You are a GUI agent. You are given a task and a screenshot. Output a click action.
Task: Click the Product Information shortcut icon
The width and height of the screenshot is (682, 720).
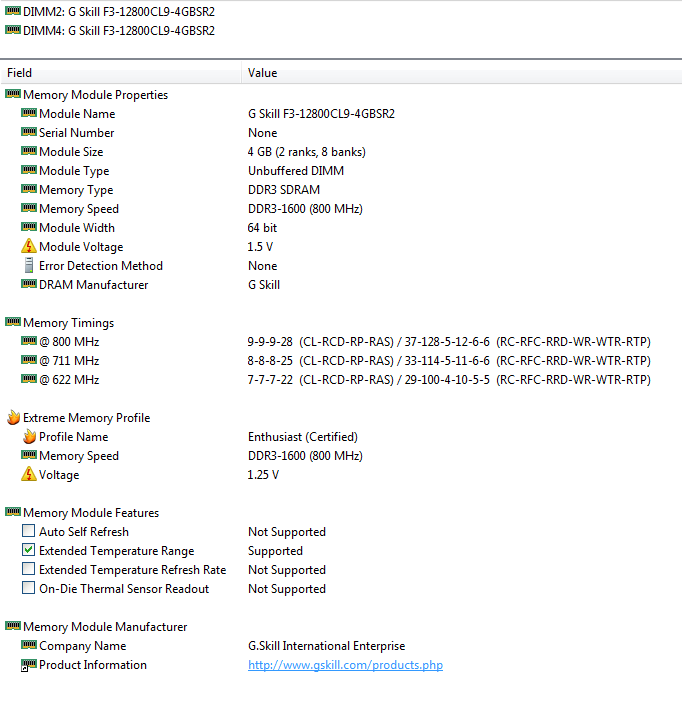pyautogui.click(x=29, y=664)
